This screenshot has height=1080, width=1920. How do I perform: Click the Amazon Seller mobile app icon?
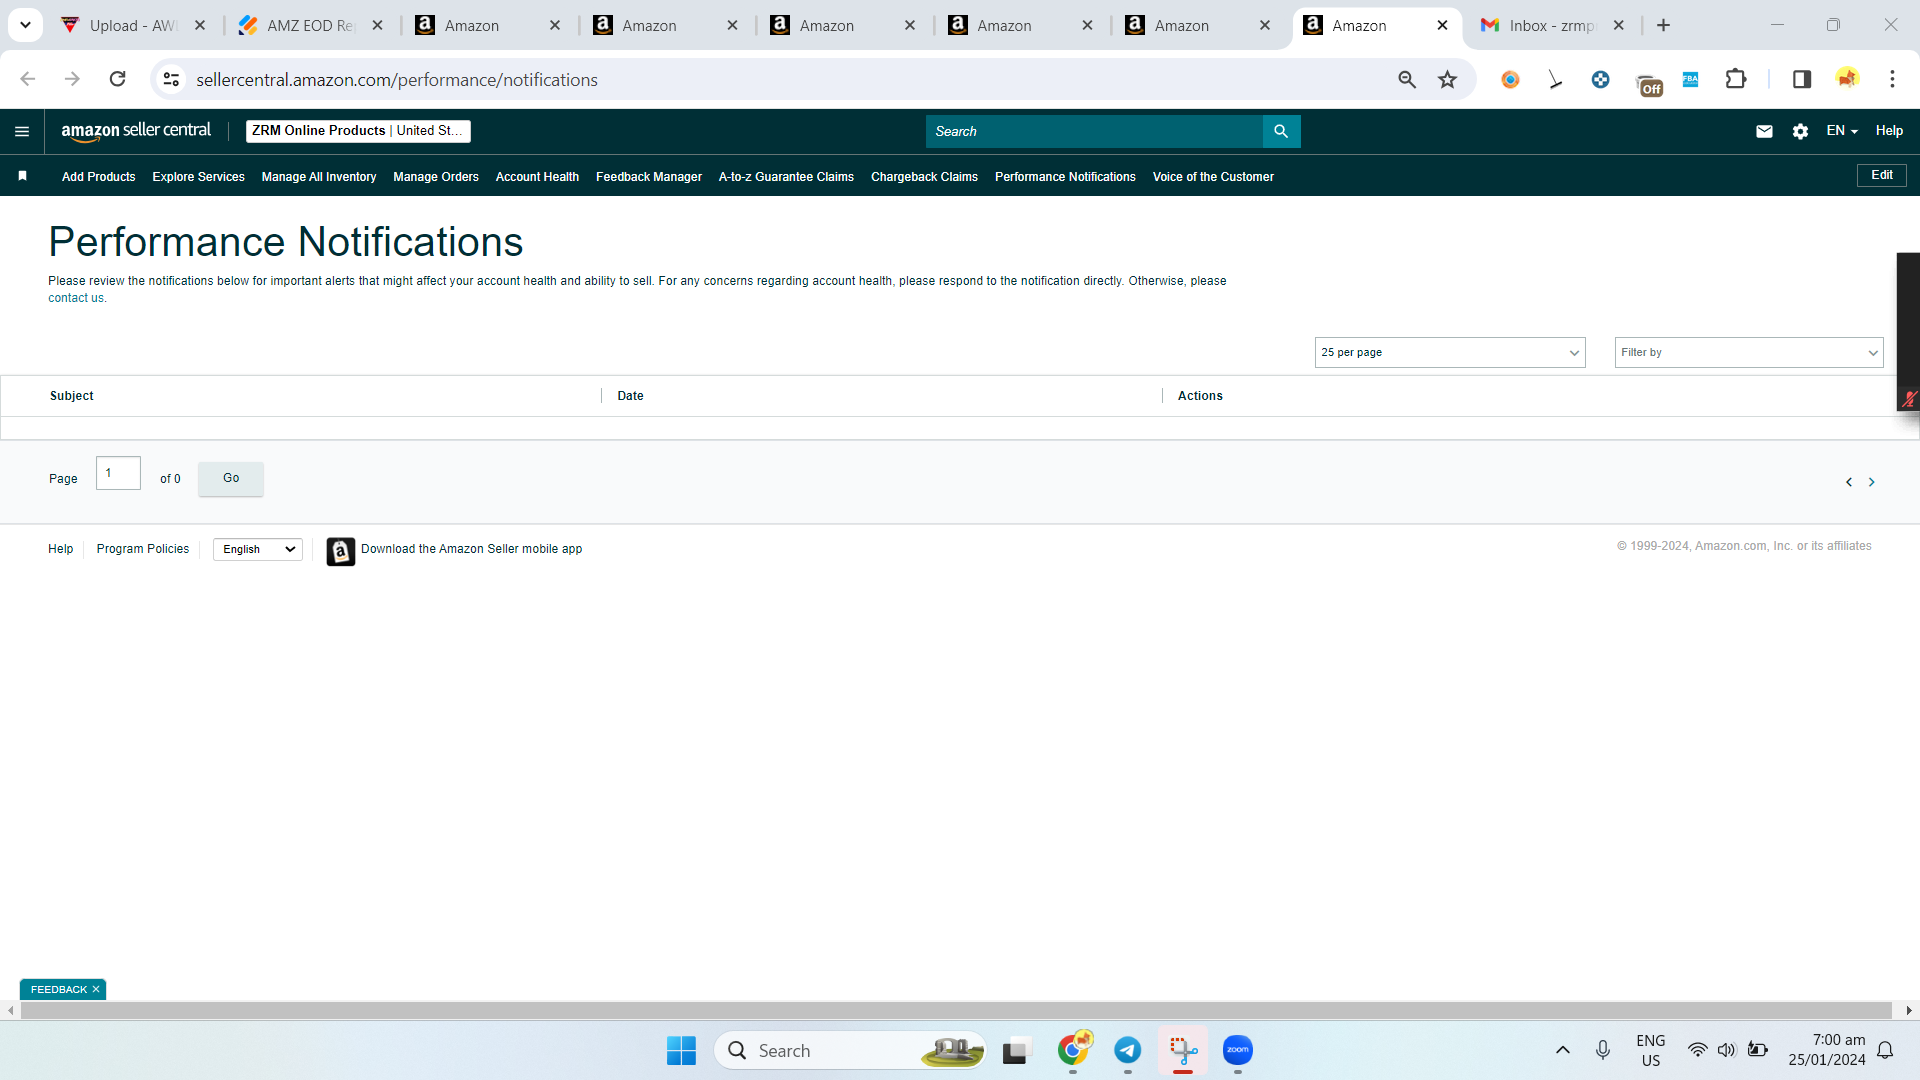pyautogui.click(x=341, y=551)
